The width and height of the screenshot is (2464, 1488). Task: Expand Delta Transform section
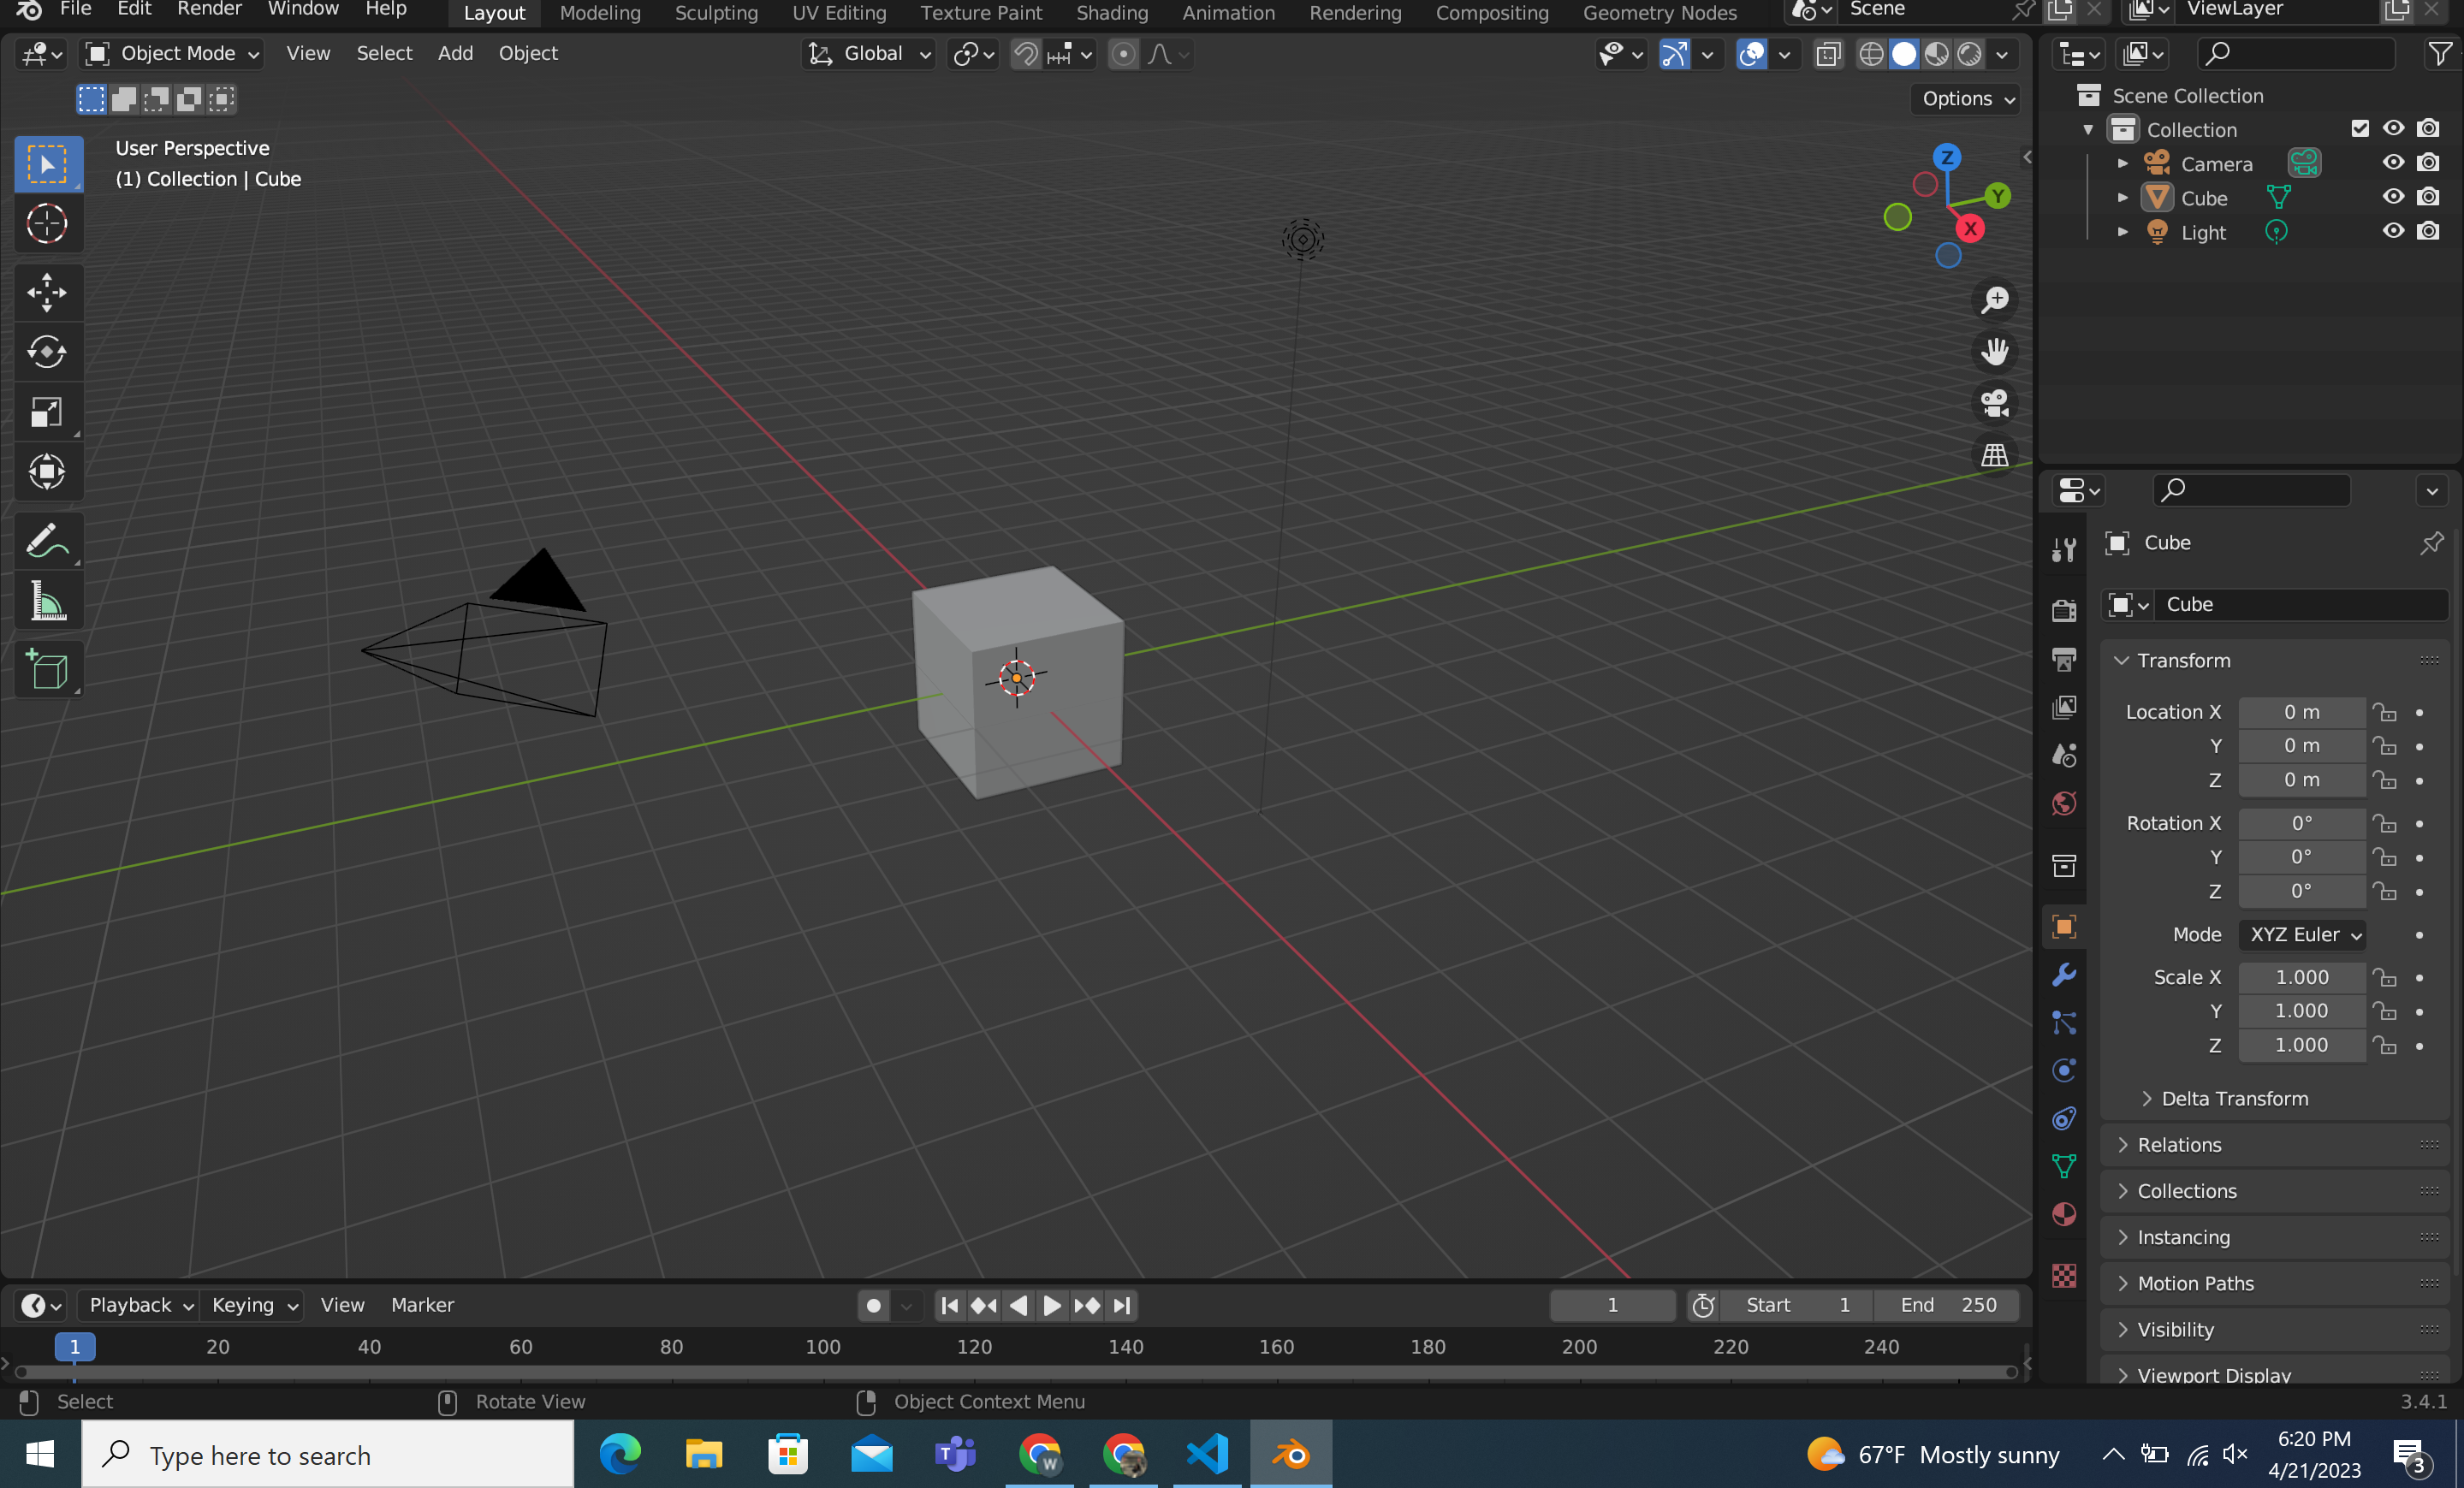coord(2234,1098)
